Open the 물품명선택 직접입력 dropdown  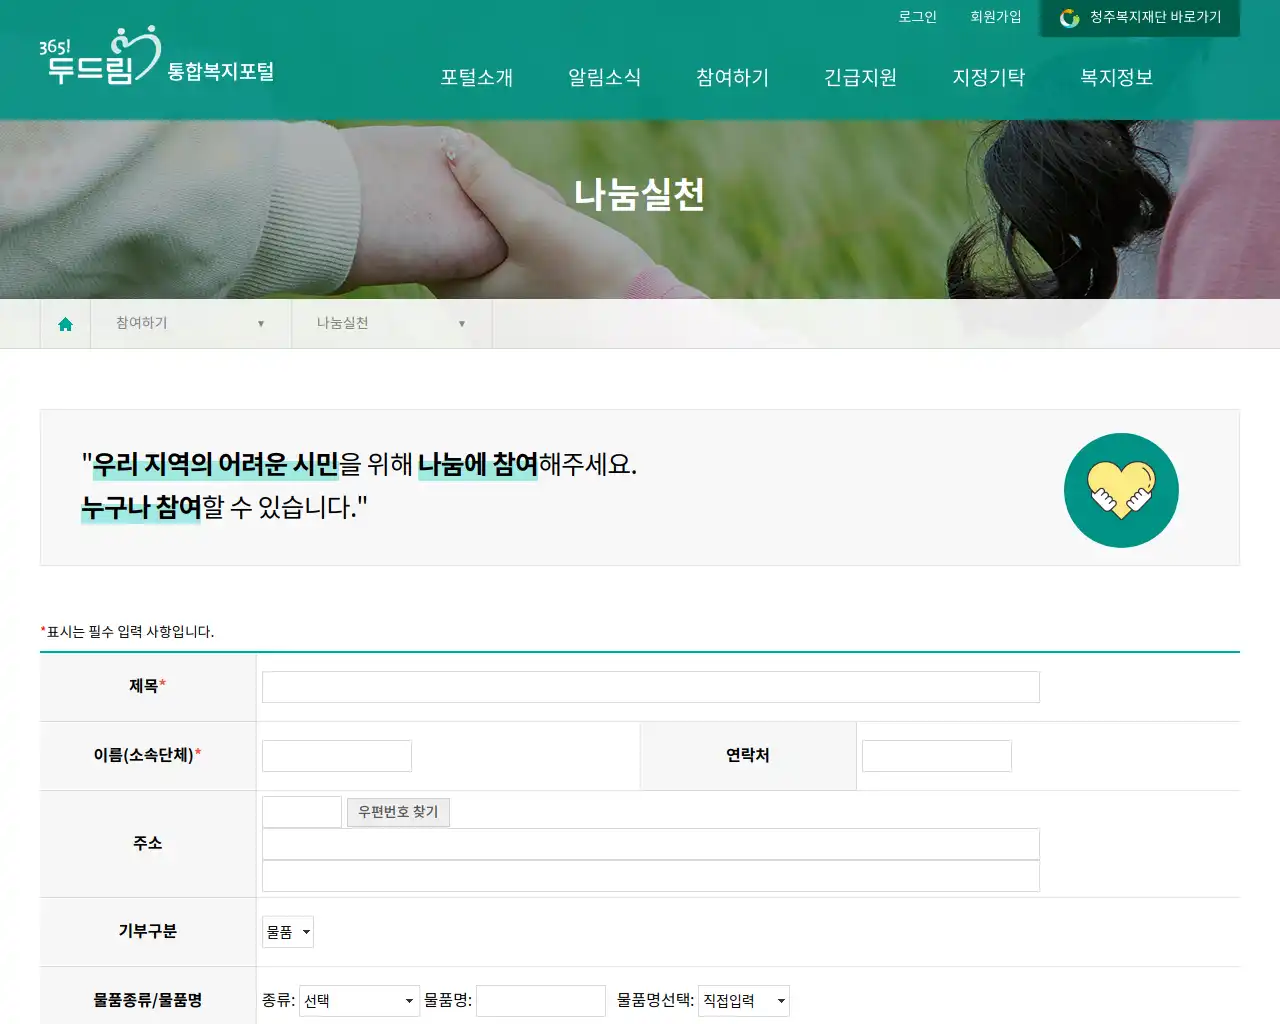click(743, 1000)
